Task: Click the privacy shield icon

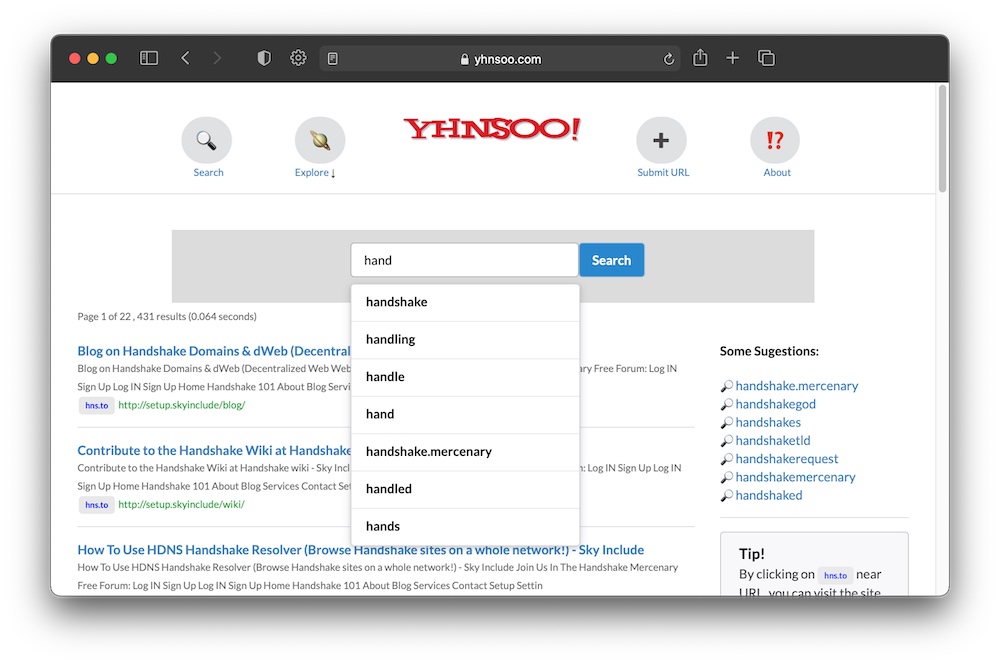Action: point(264,59)
